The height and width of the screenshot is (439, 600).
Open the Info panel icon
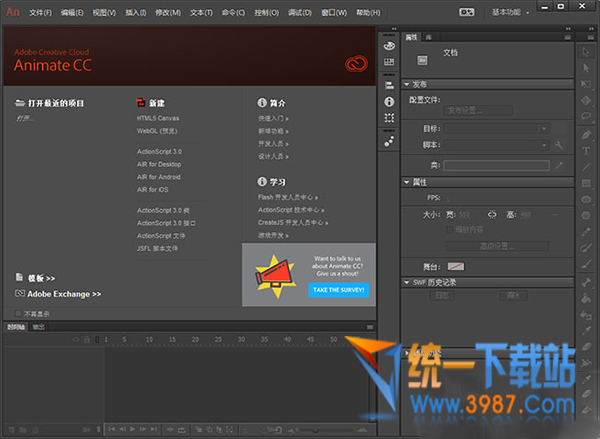[389, 101]
